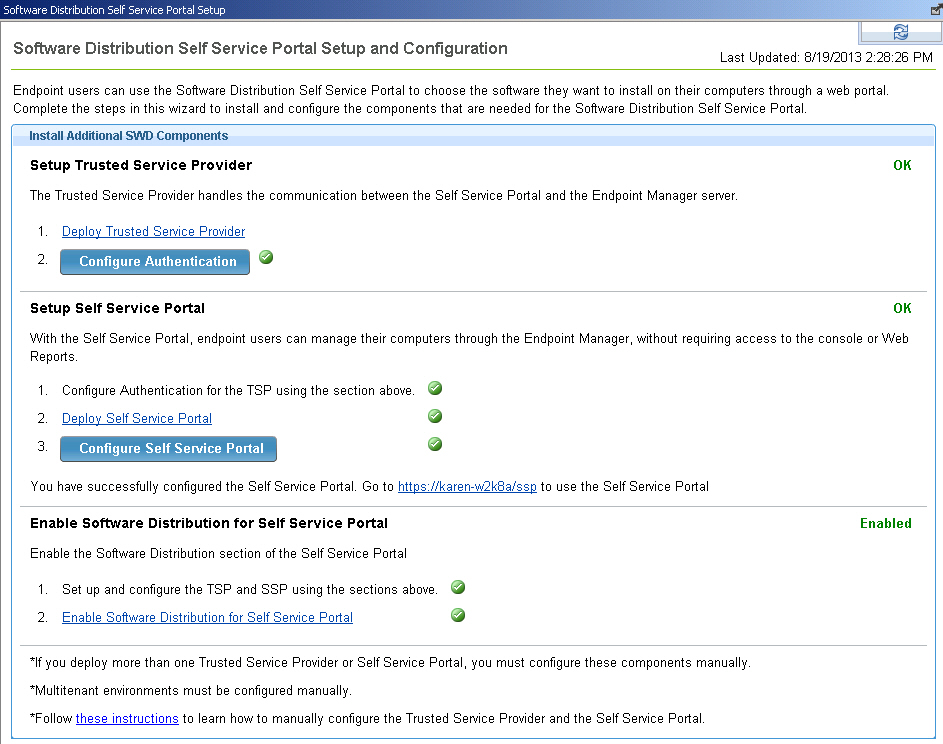Follow the these instructions link
This screenshot has height=744, width=943.
click(x=126, y=718)
